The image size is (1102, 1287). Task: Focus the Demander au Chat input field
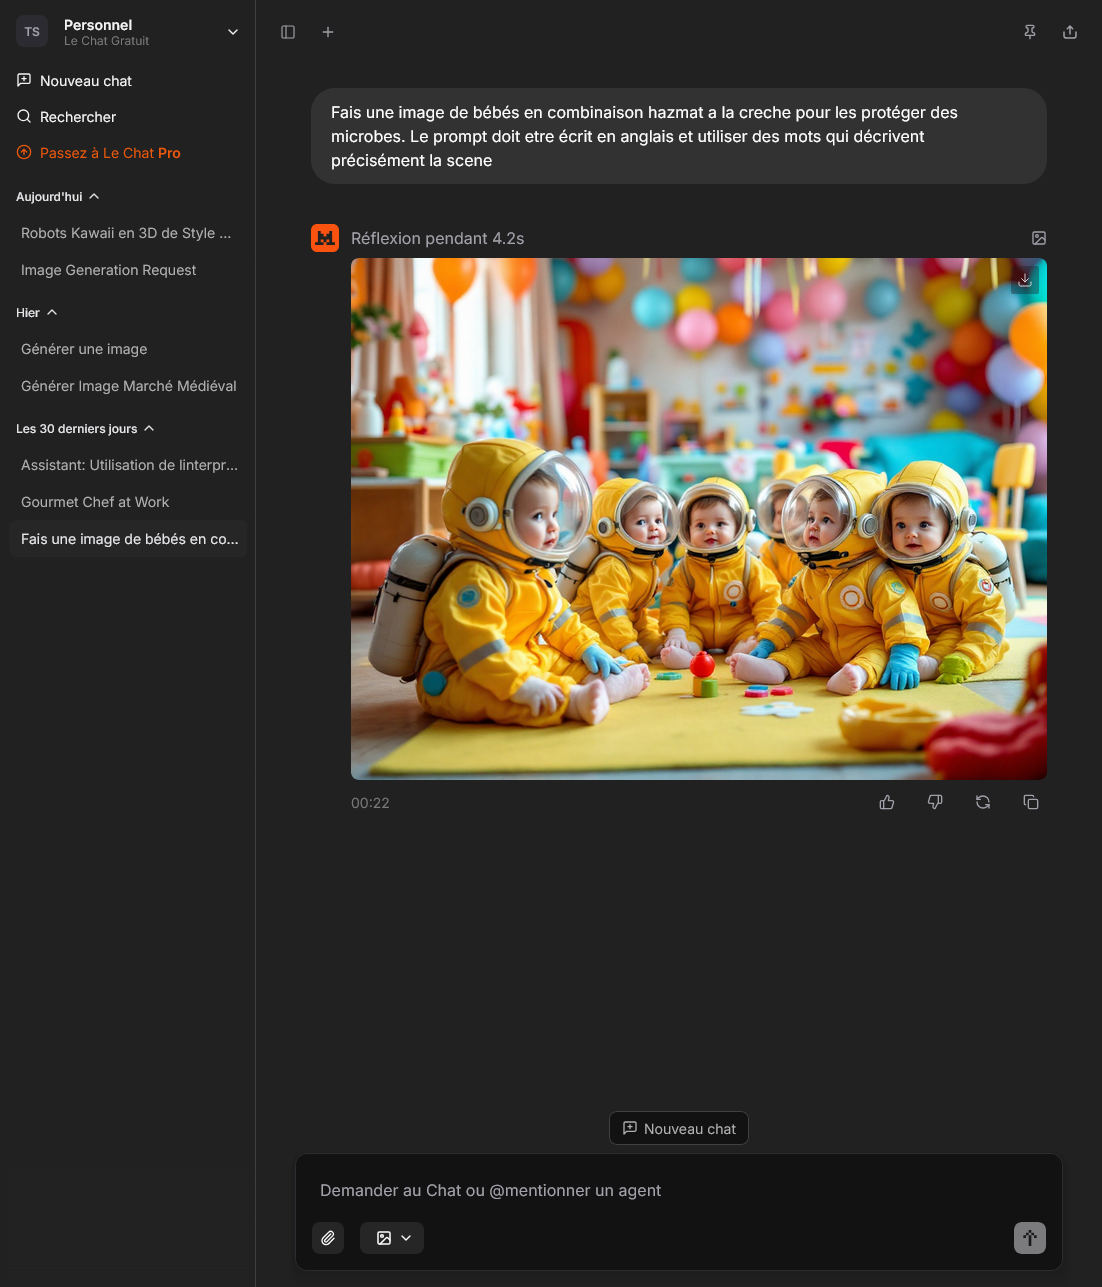(678, 1190)
